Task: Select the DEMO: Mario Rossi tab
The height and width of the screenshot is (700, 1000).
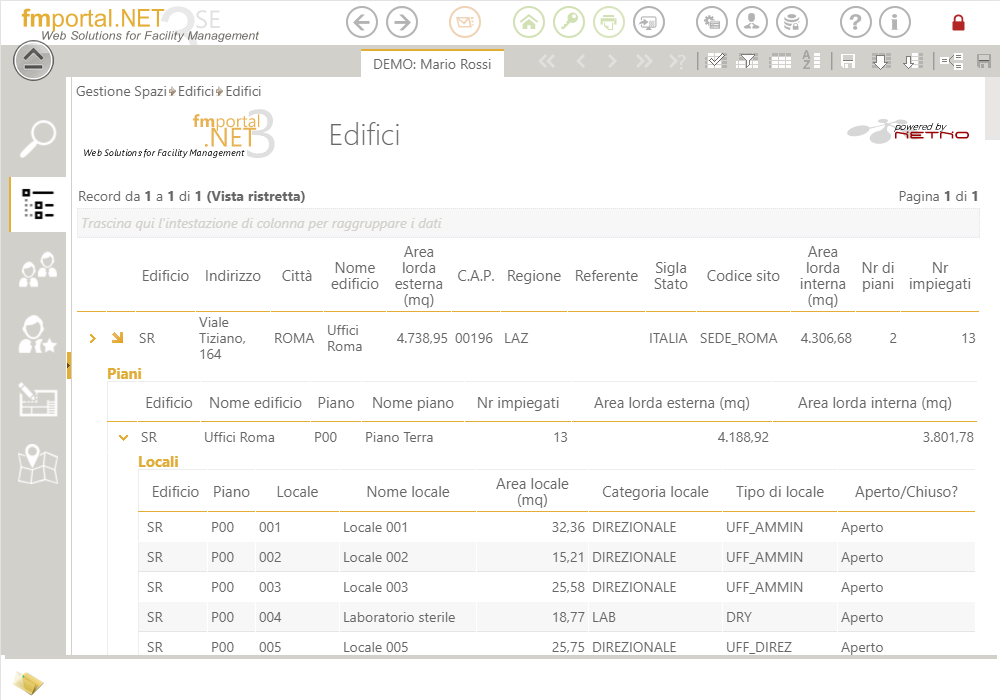Action: 432,64
